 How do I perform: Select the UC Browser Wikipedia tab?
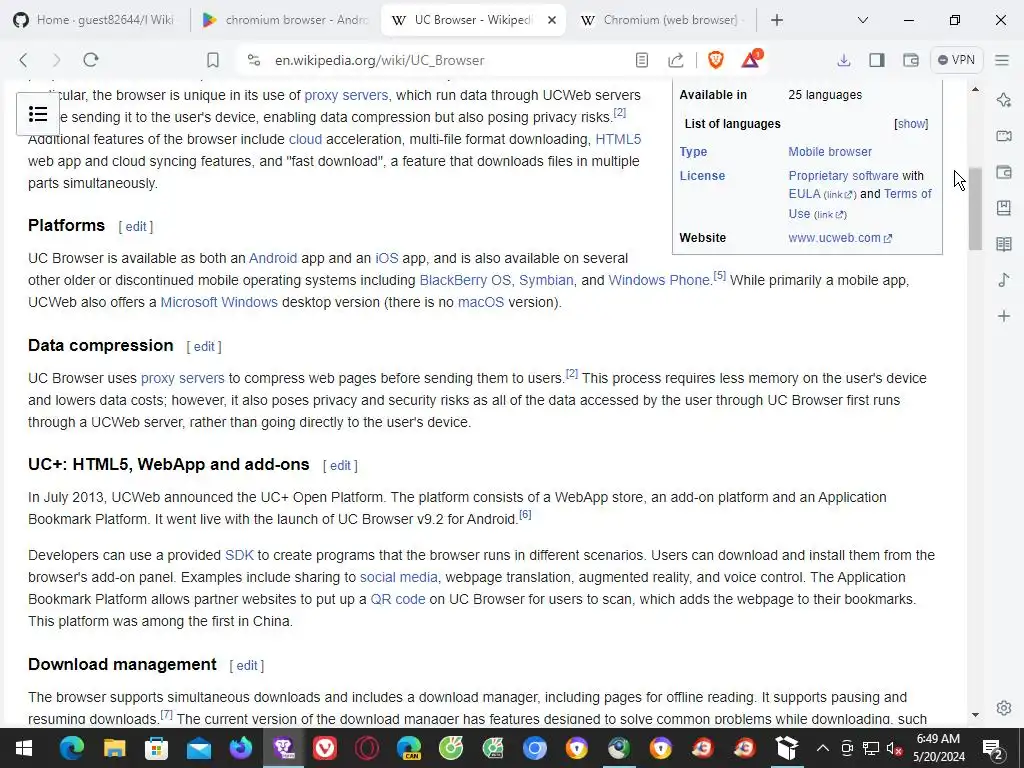pyautogui.click(x=462, y=20)
